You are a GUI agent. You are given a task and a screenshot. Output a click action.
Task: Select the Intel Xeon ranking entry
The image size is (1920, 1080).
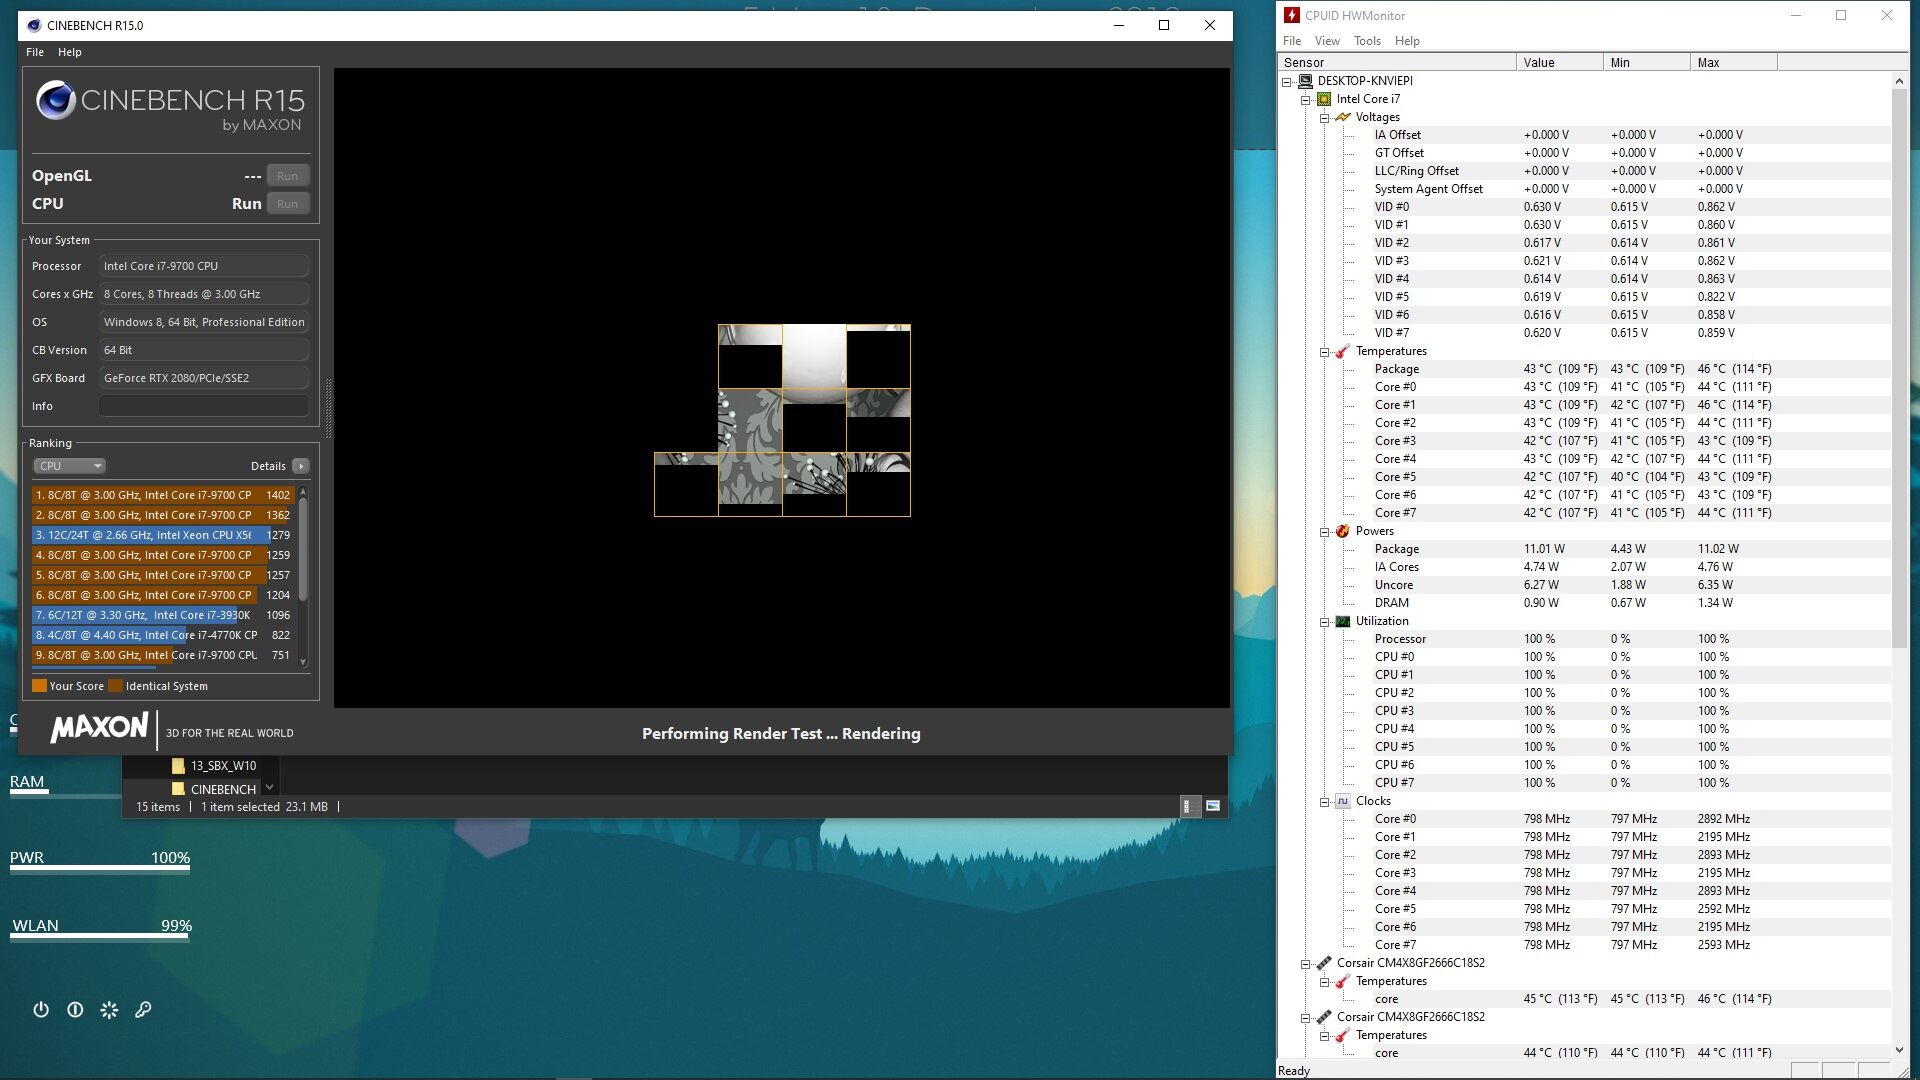(x=150, y=535)
